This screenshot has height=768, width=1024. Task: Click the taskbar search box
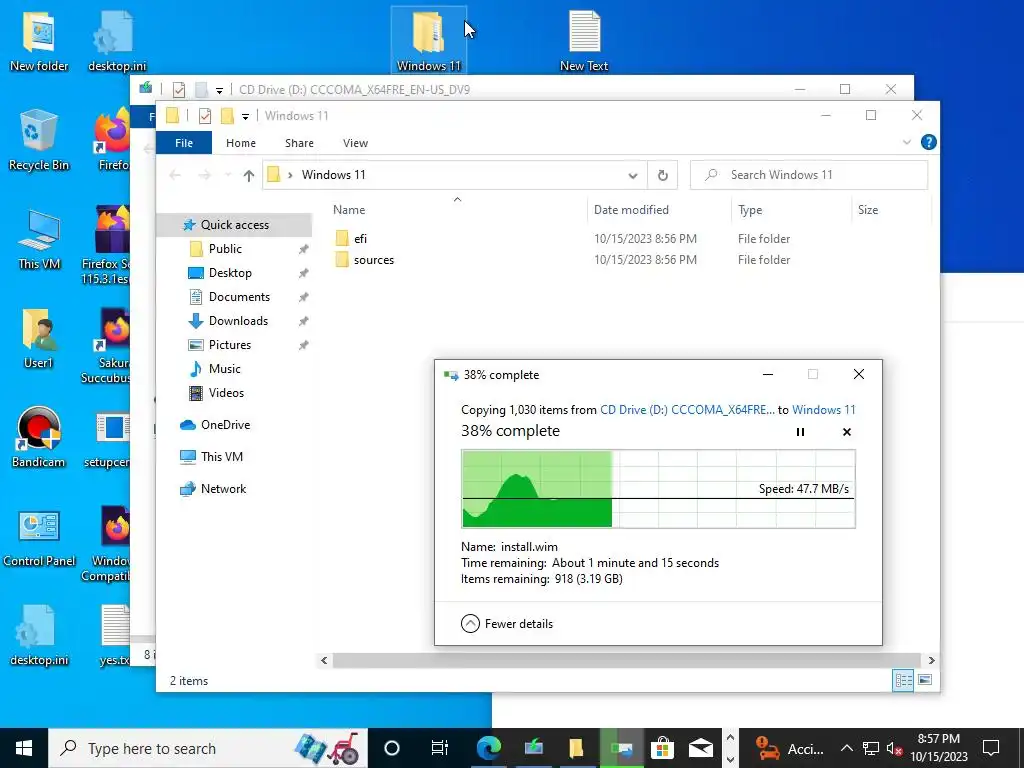coord(208,748)
